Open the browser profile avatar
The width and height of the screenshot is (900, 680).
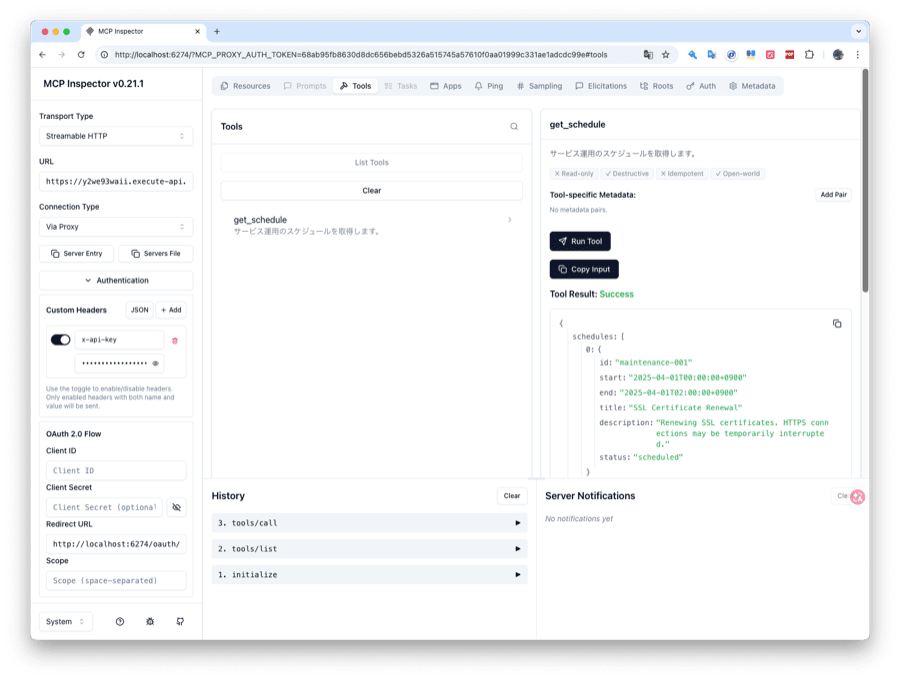tap(838, 55)
